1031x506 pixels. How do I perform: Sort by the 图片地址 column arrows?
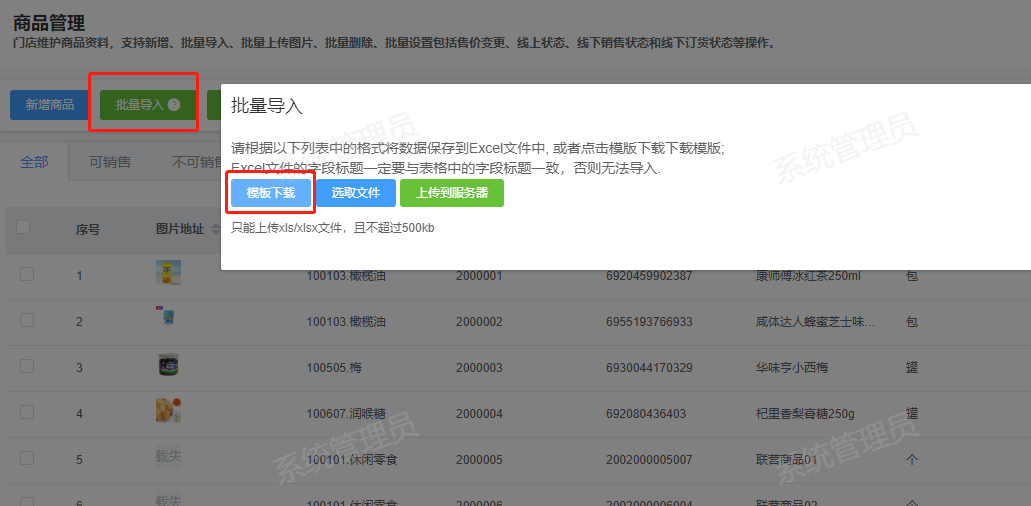pos(214,229)
